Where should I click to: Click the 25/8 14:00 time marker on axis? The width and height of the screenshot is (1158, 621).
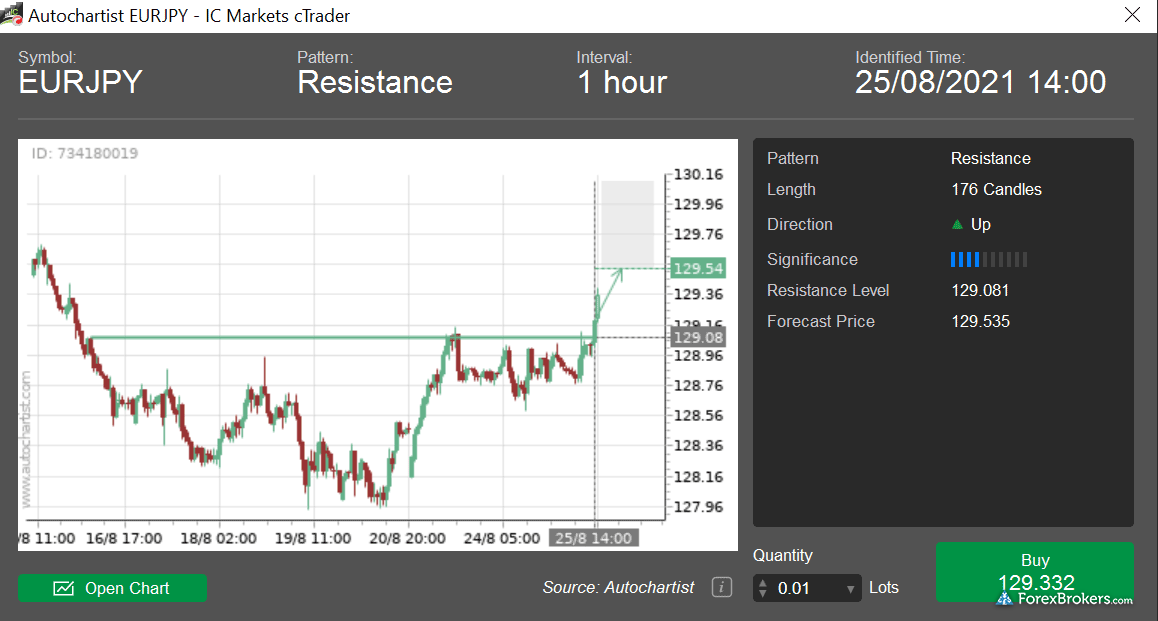point(593,538)
